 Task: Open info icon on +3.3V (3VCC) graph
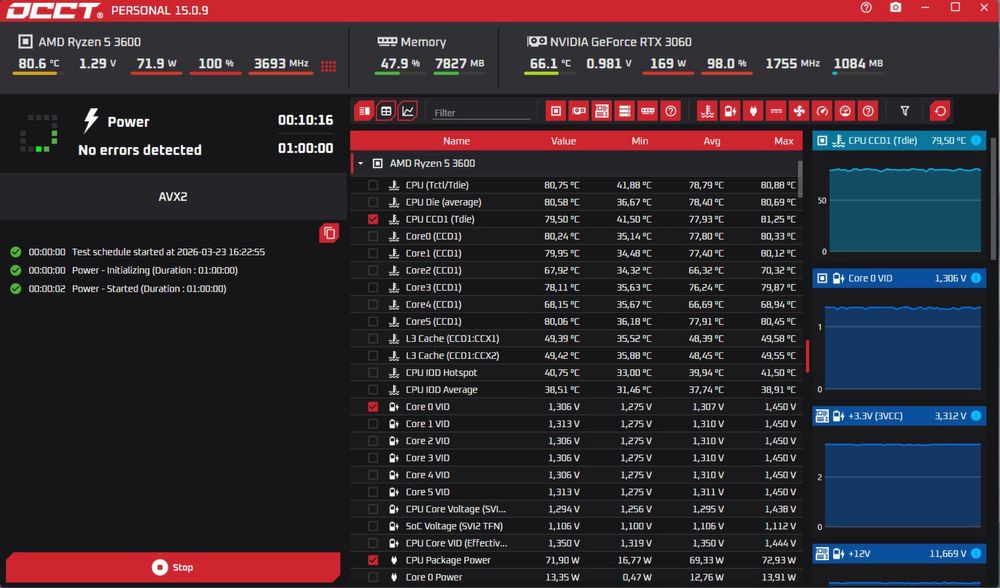(x=976, y=416)
